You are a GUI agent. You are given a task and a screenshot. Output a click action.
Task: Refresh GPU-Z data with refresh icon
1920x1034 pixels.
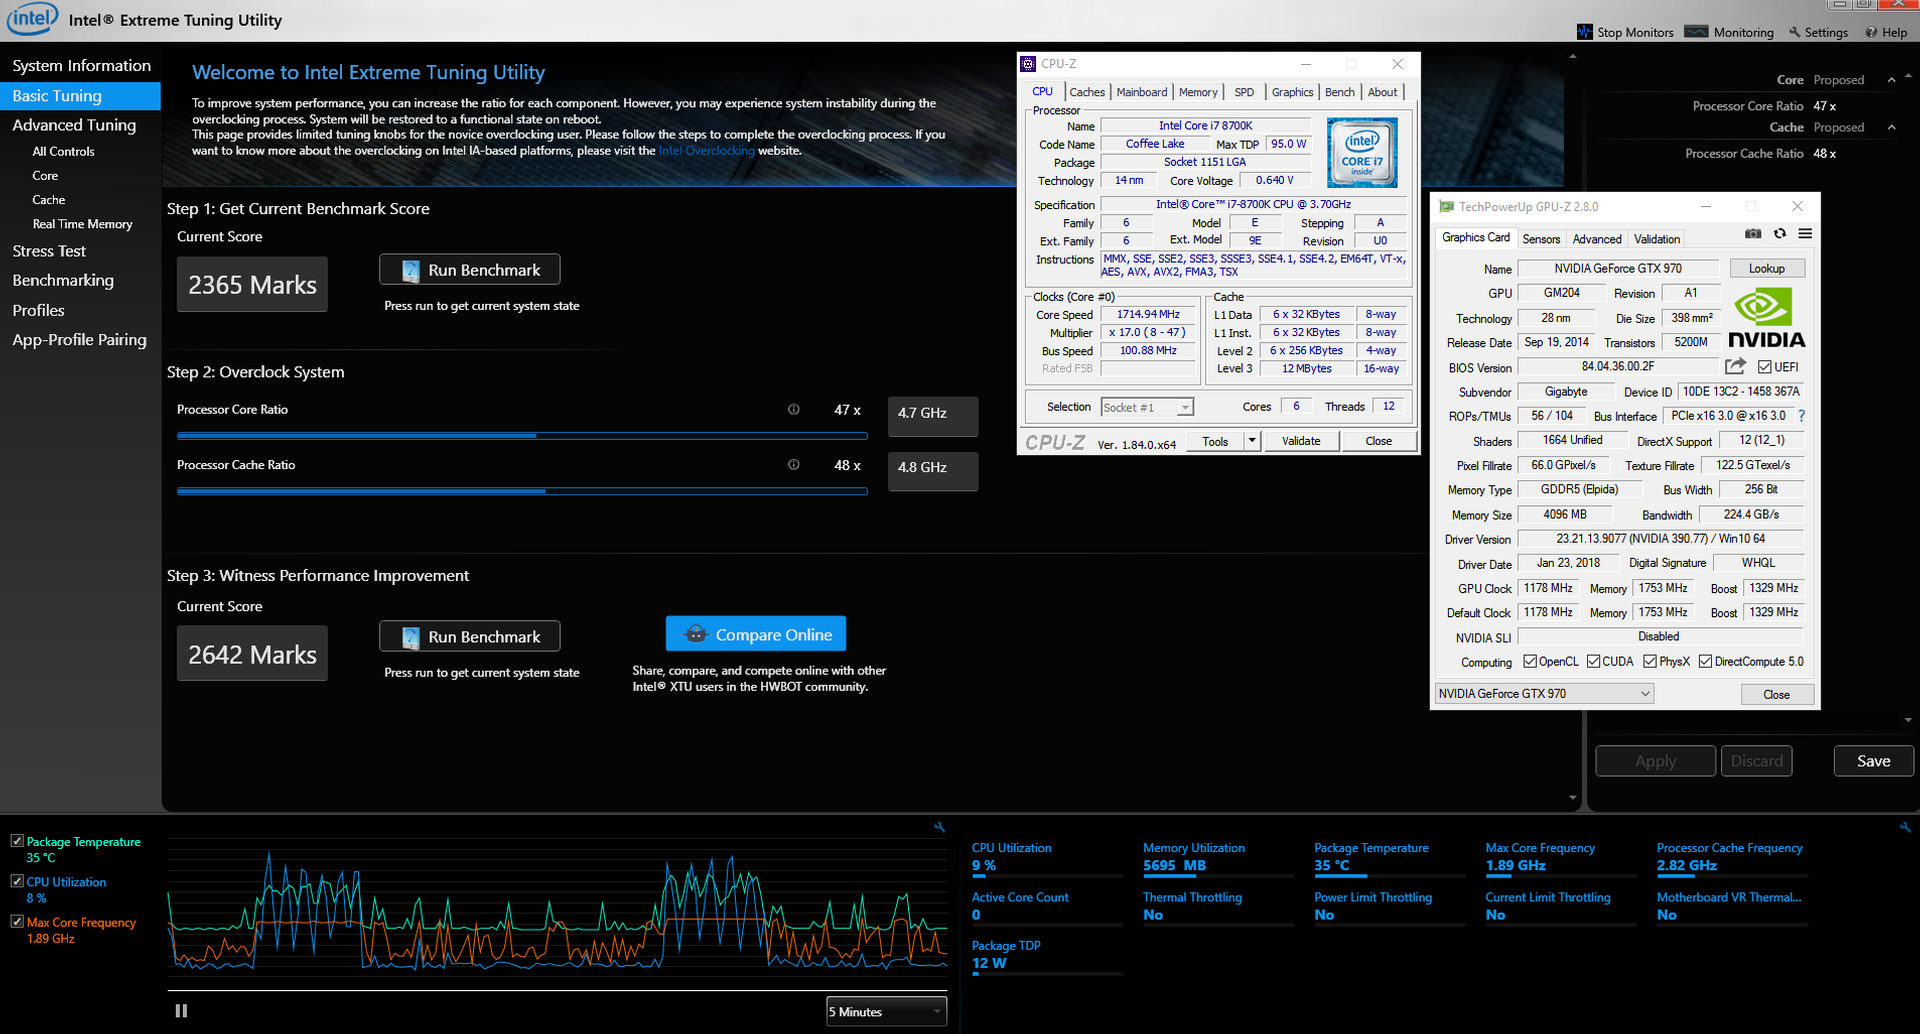(1780, 234)
